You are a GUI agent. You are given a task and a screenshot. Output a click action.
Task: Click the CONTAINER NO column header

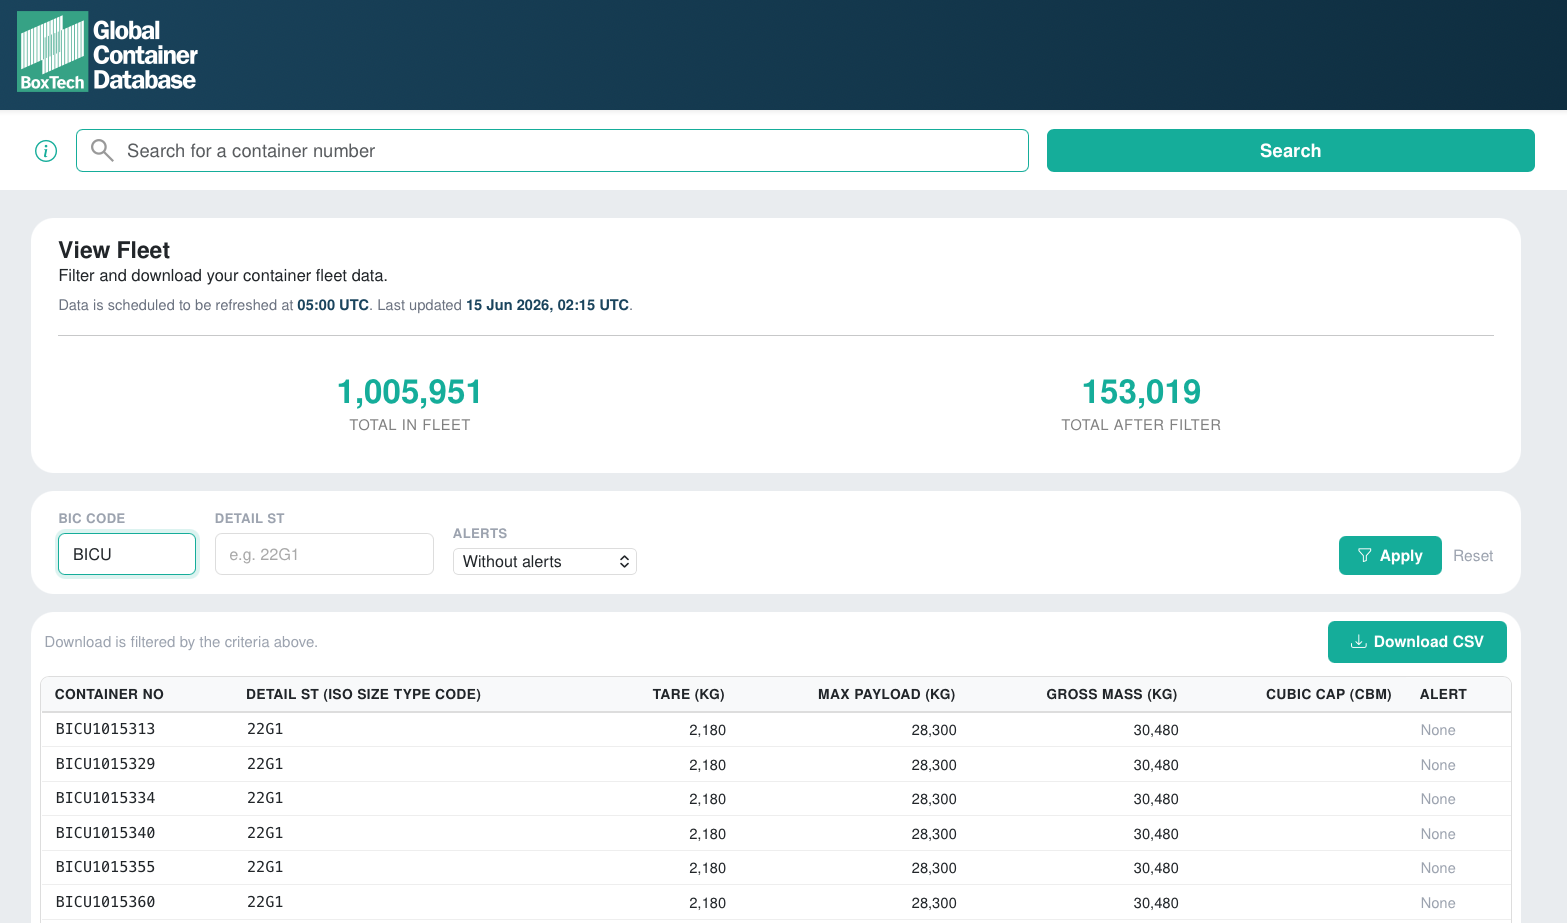point(109,694)
